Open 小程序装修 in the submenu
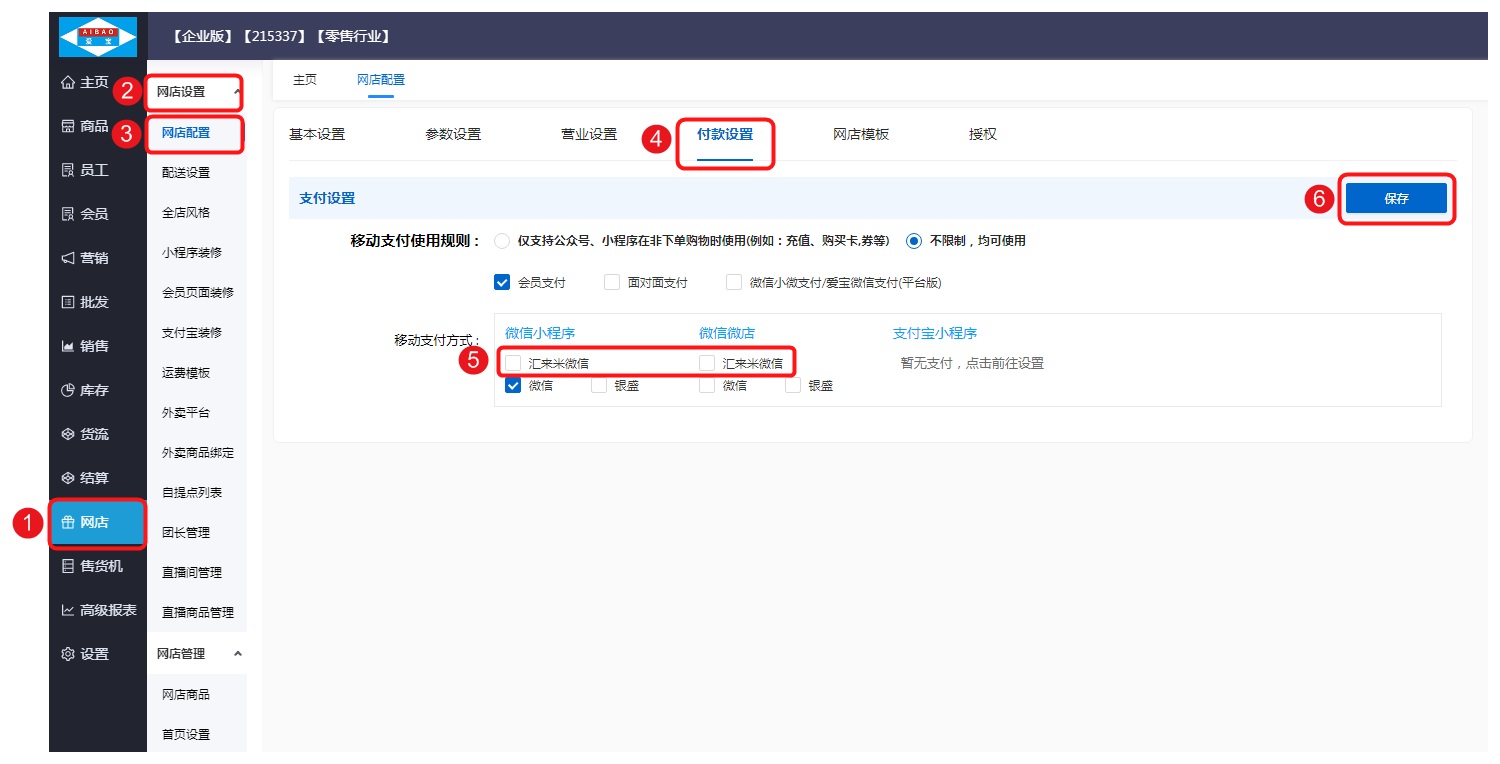This screenshot has height=764, width=1500. pos(192,252)
